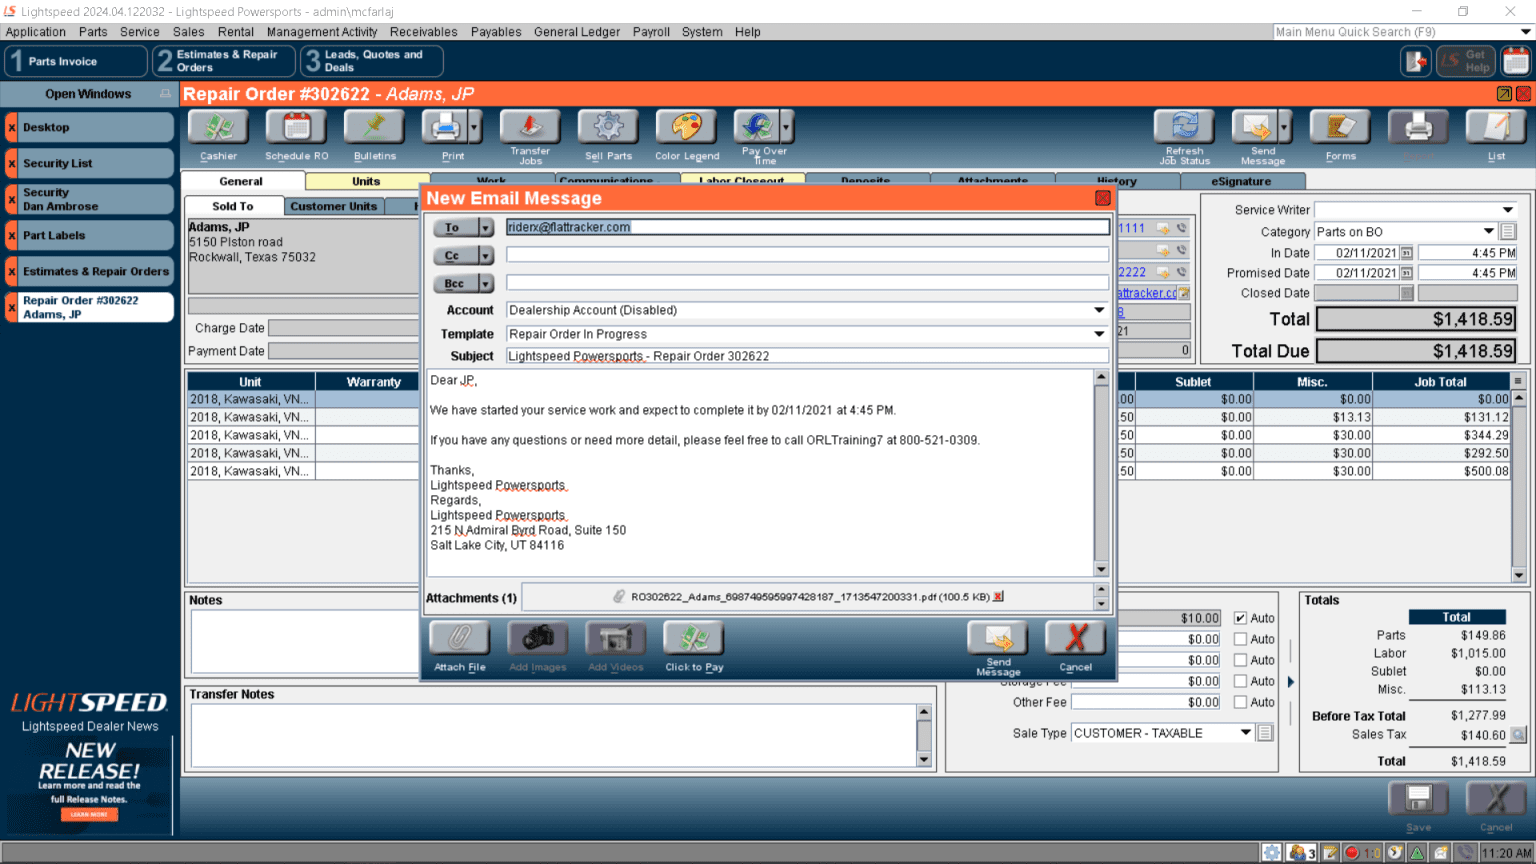The width and height of the screenshot is (1536, 864).
Task: Click the Transfer Jobs icon
Action: click(x=530, y=128)
